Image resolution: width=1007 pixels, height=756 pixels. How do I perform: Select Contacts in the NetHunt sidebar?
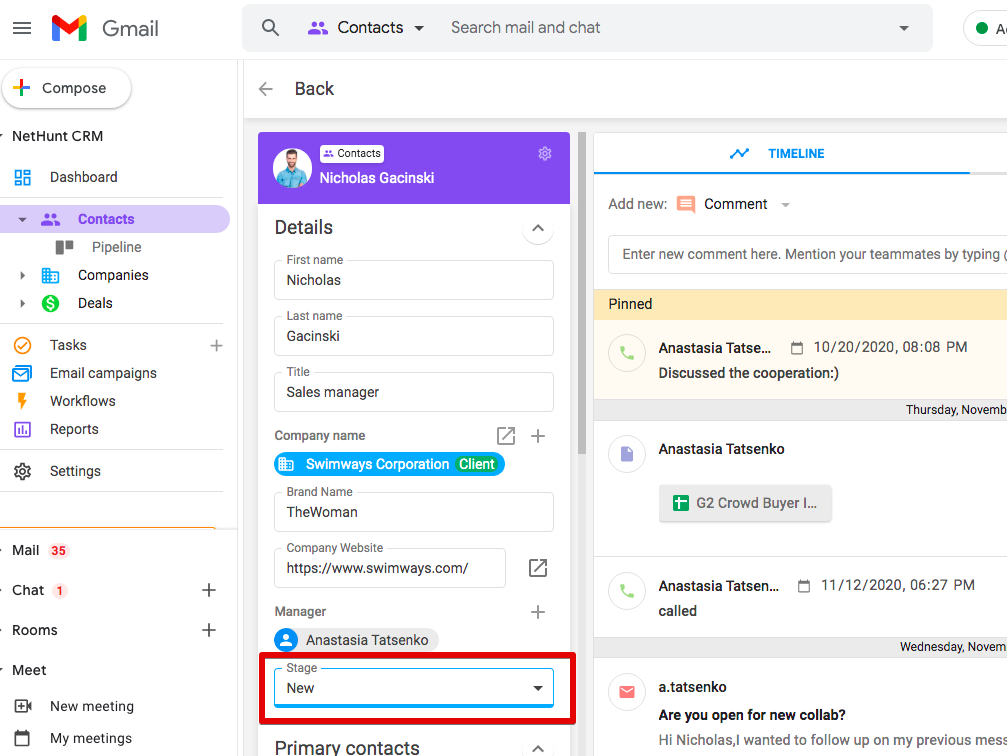tap(106, 219)
